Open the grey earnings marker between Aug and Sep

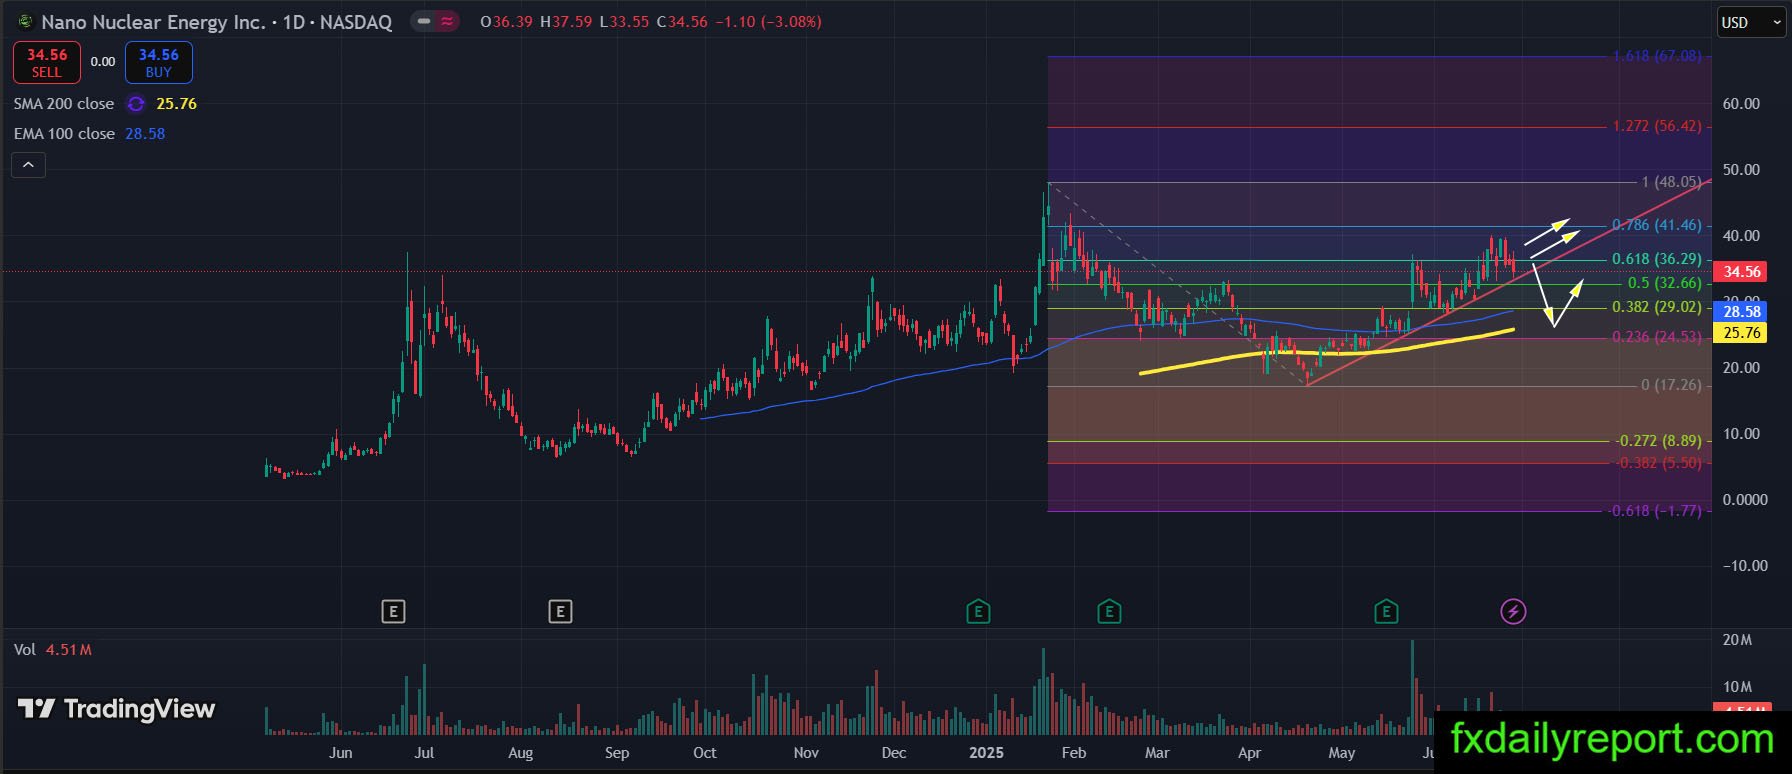tap(560, 611)
